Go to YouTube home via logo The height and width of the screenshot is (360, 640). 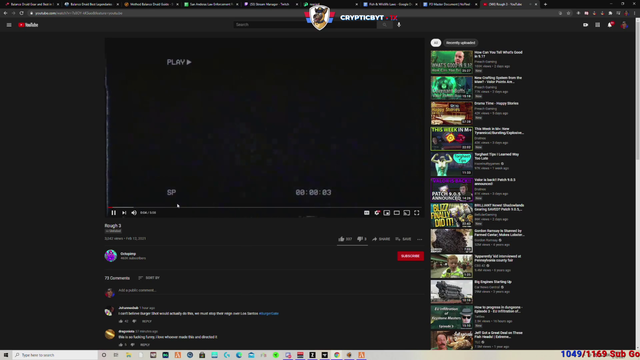pos(28,25)
